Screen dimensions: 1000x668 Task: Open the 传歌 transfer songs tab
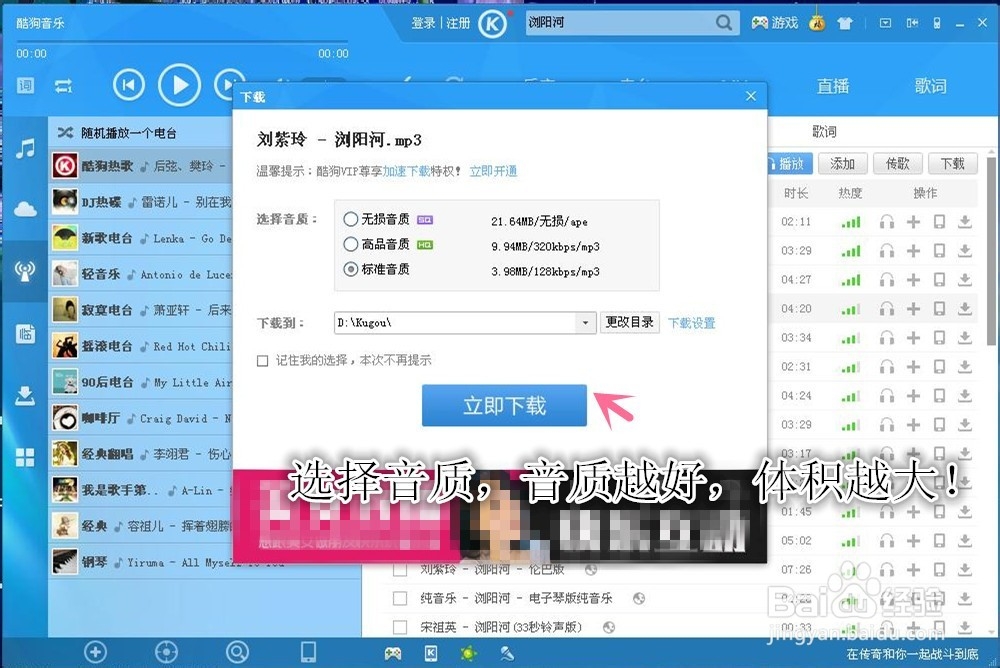[897, 163]
